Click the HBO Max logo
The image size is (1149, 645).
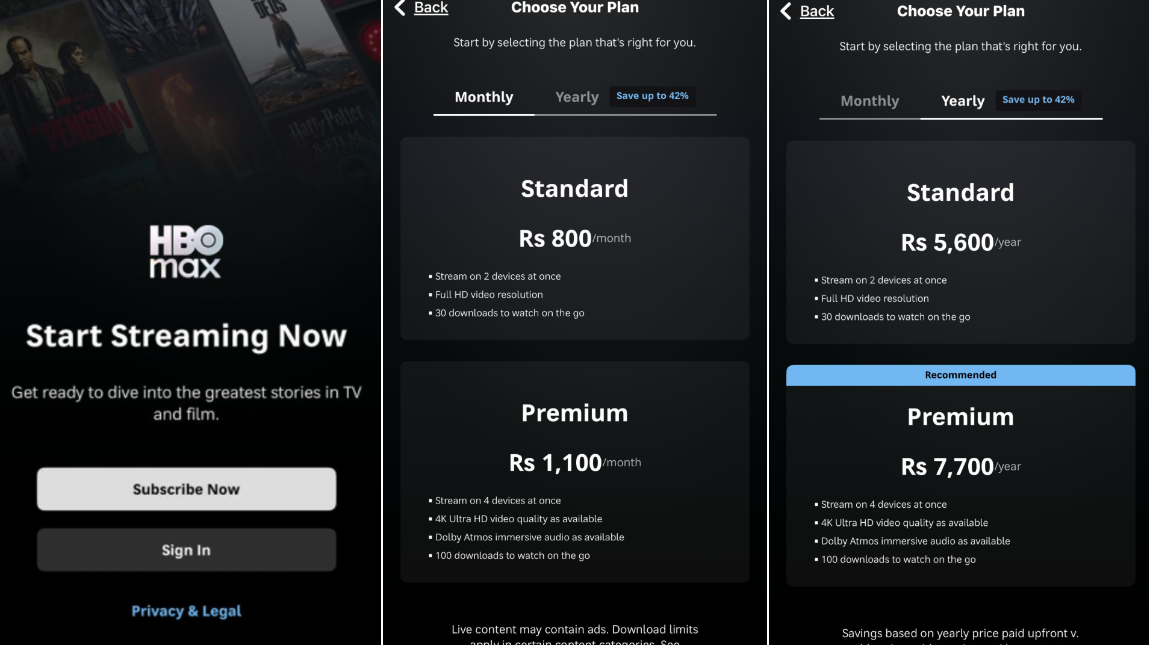click(x=186, y=251)
